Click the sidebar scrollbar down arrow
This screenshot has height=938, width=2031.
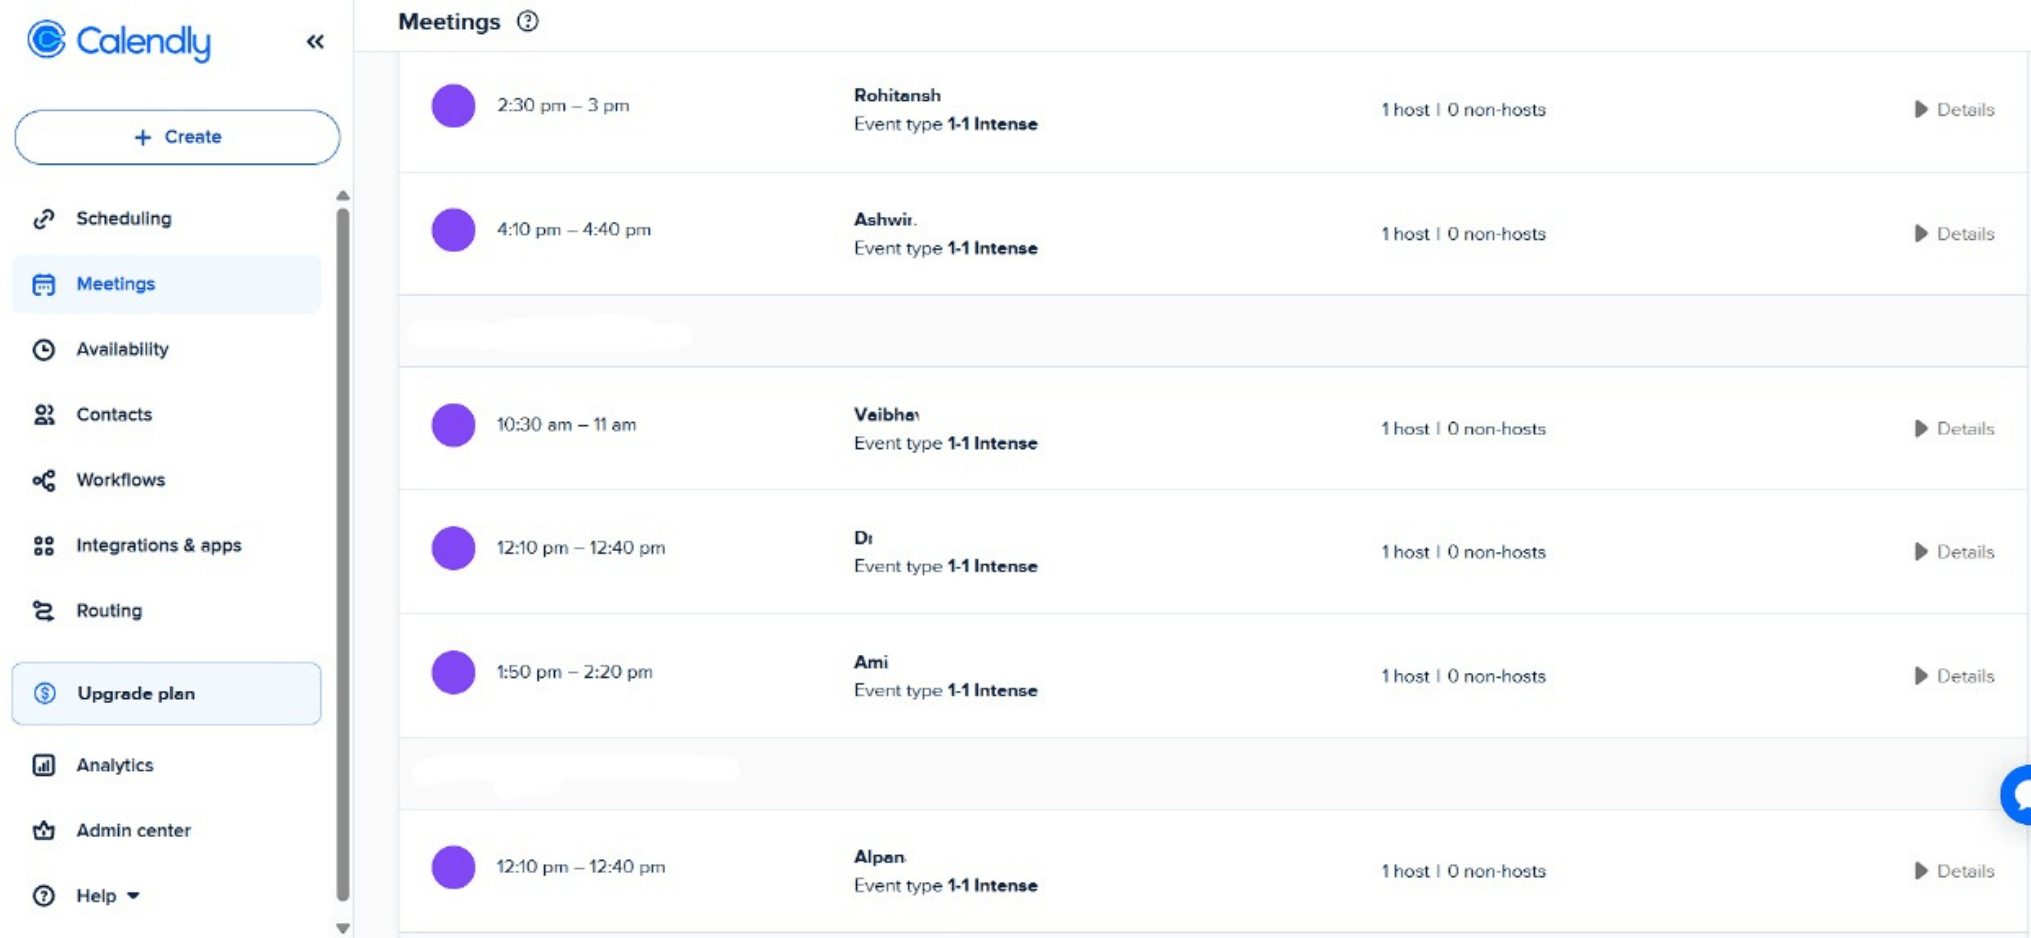point(343,928)
